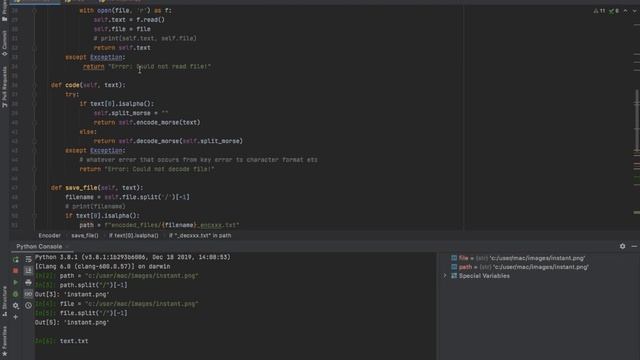
Task: Toggle scroll to end in console
Action: tap(28, 271)
